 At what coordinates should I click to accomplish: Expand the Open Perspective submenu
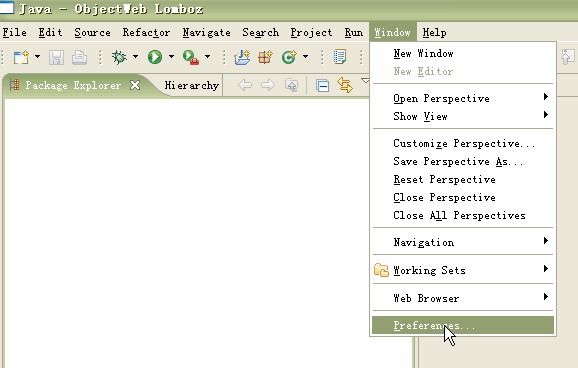coord(463,98)
